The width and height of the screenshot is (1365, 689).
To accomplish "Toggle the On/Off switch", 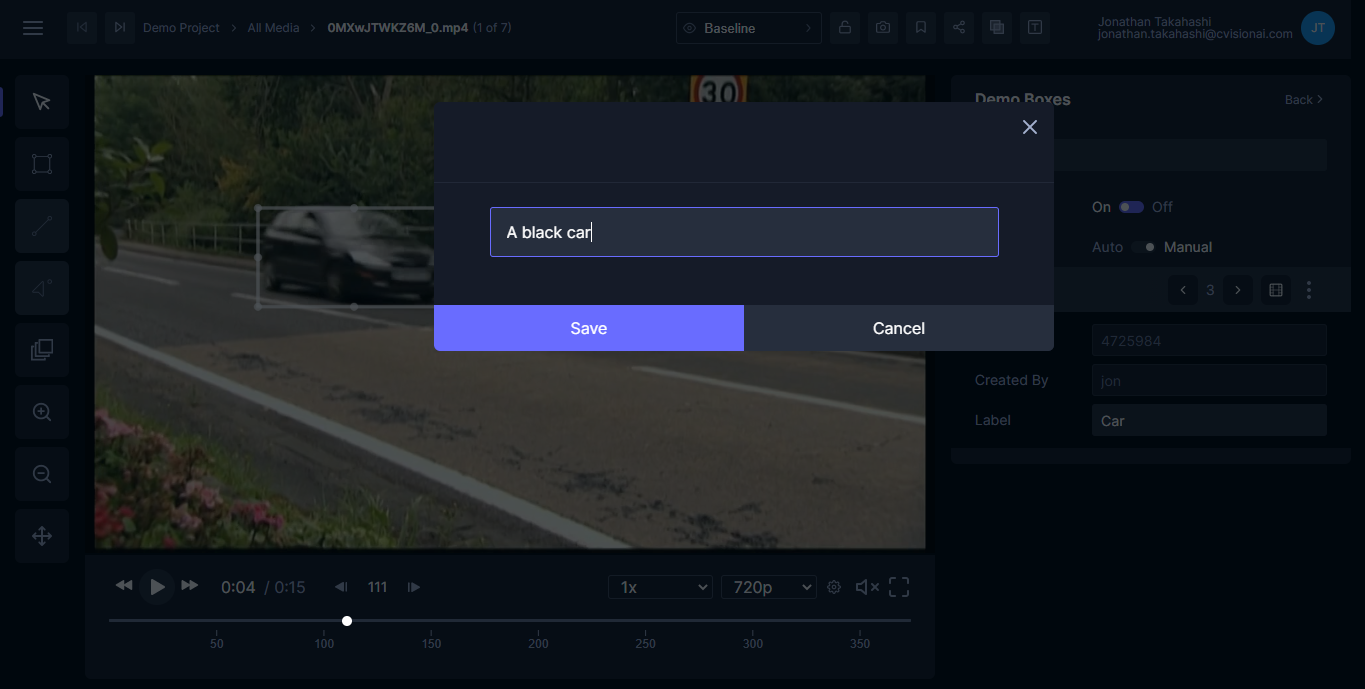I will pyautogui.click(x=1131, y=207).
